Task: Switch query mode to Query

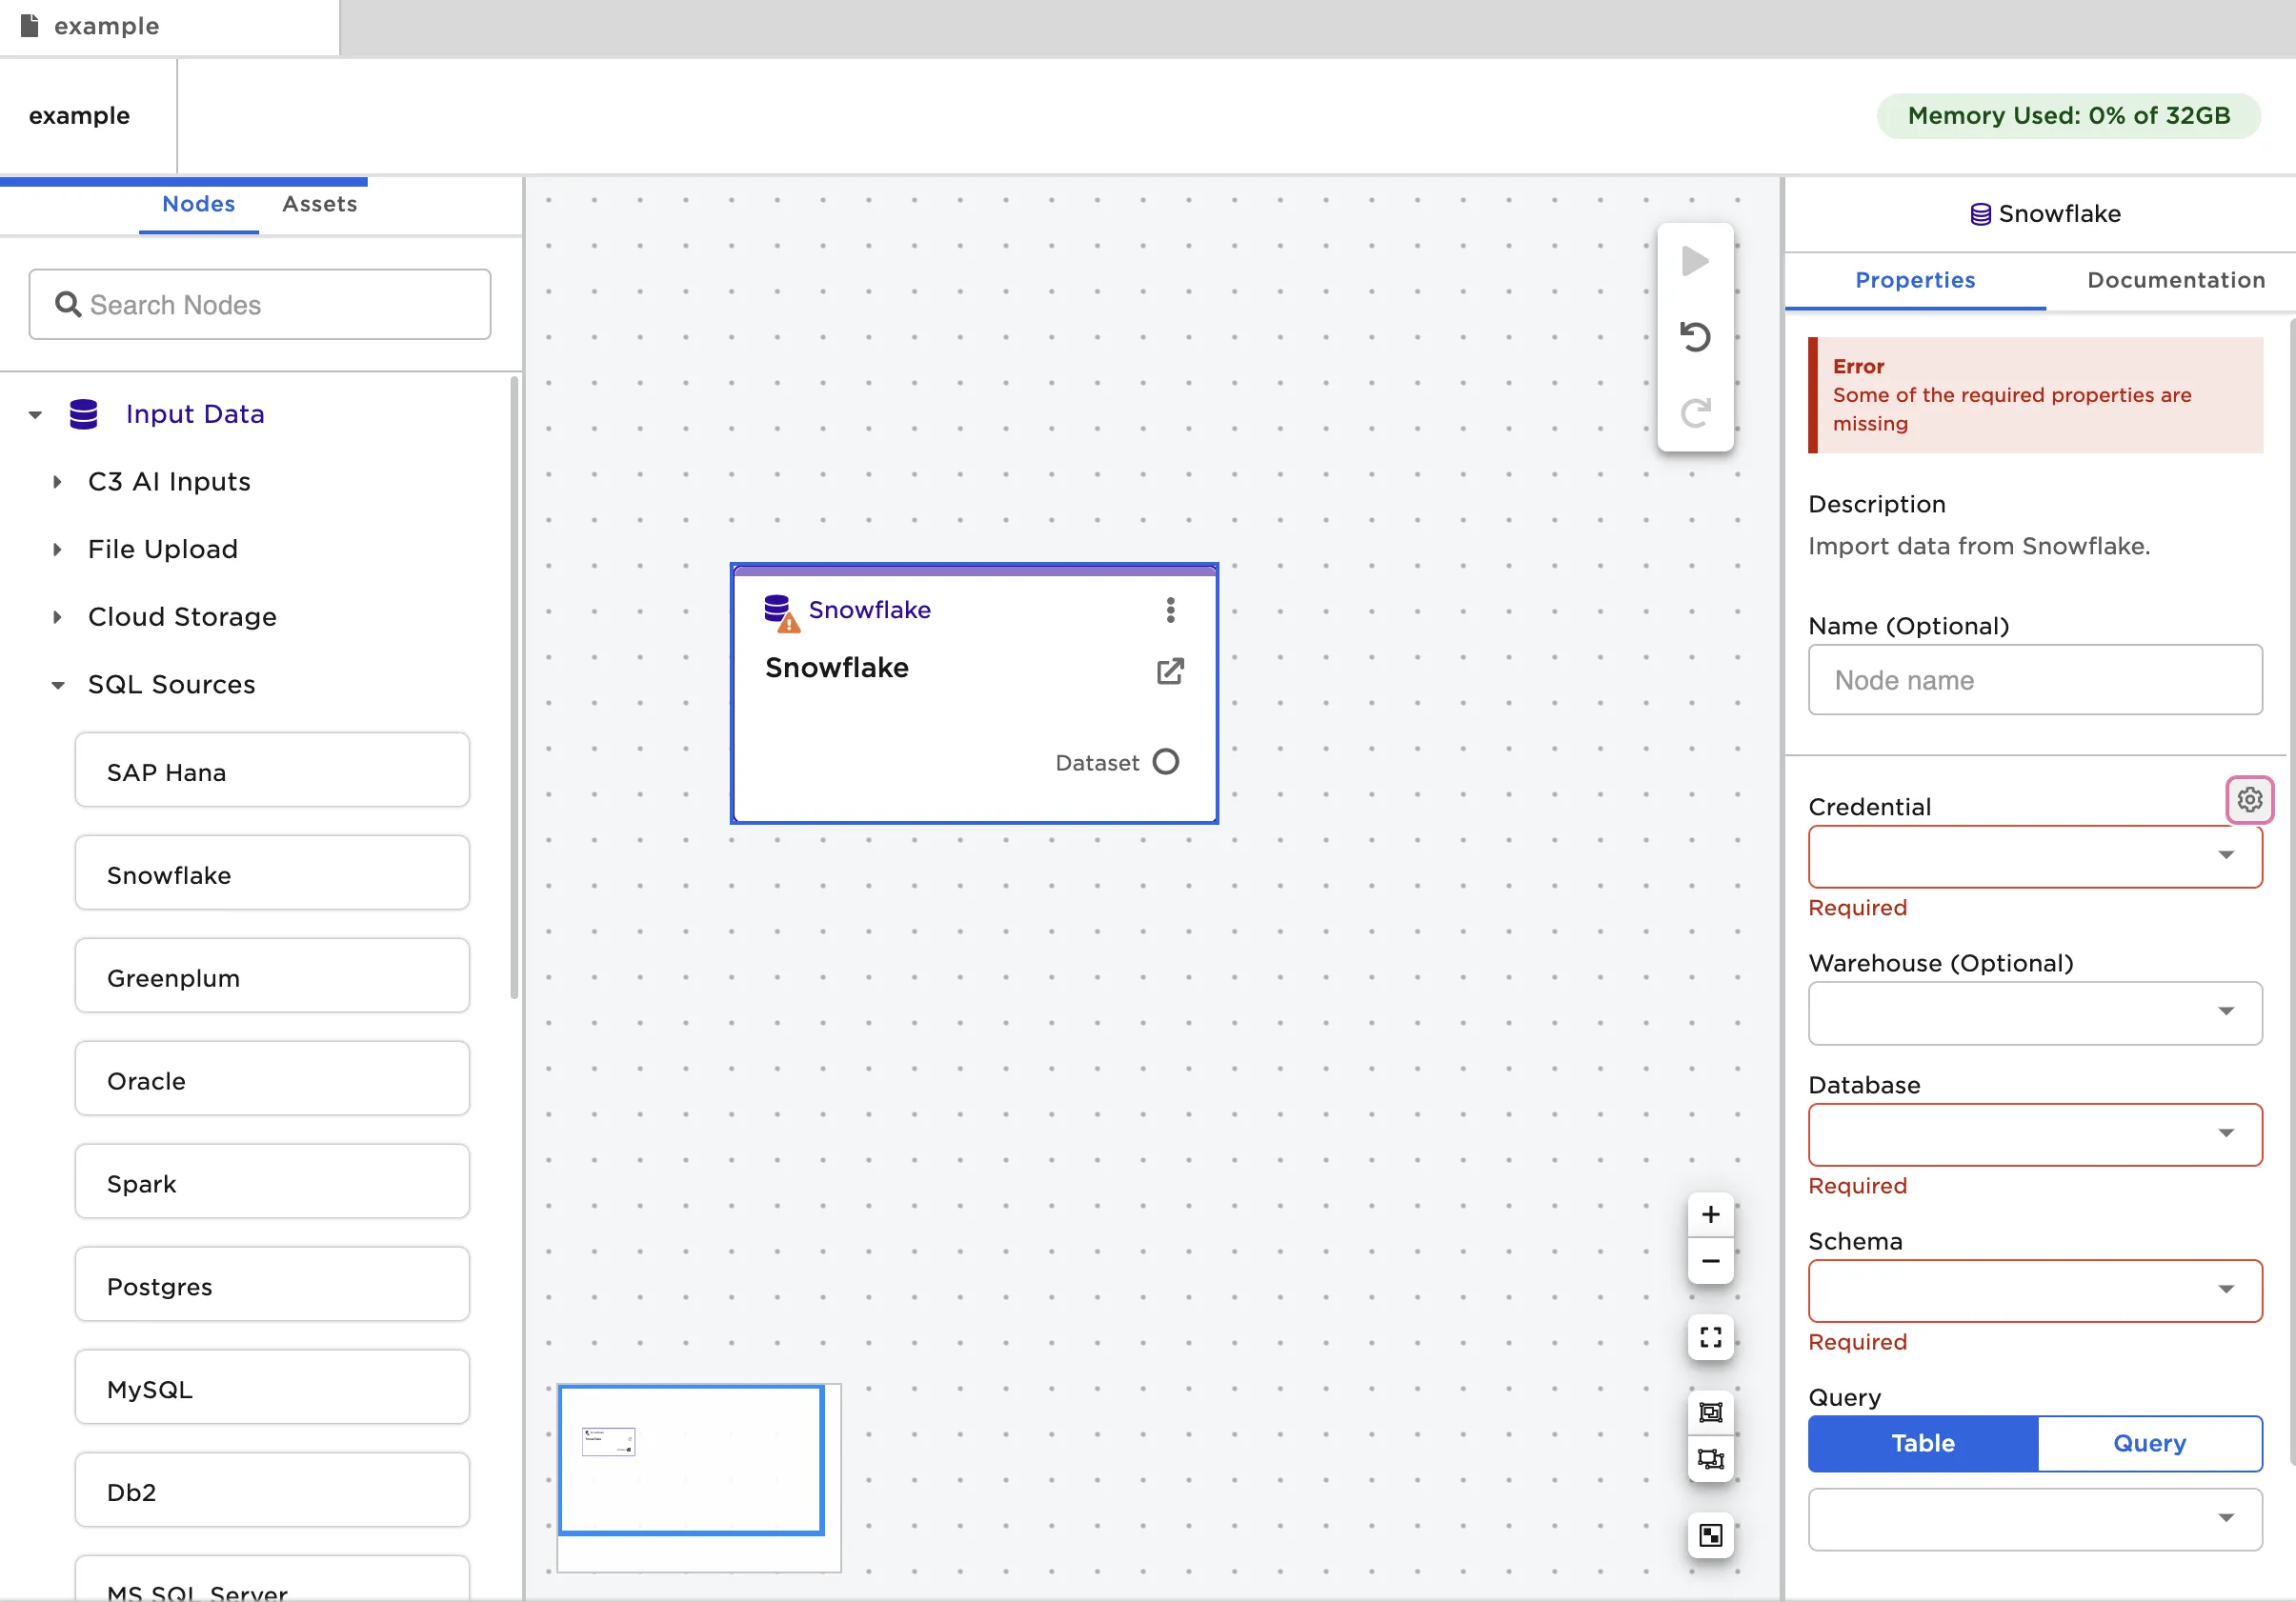Action: click(x=2149, y=1443)
